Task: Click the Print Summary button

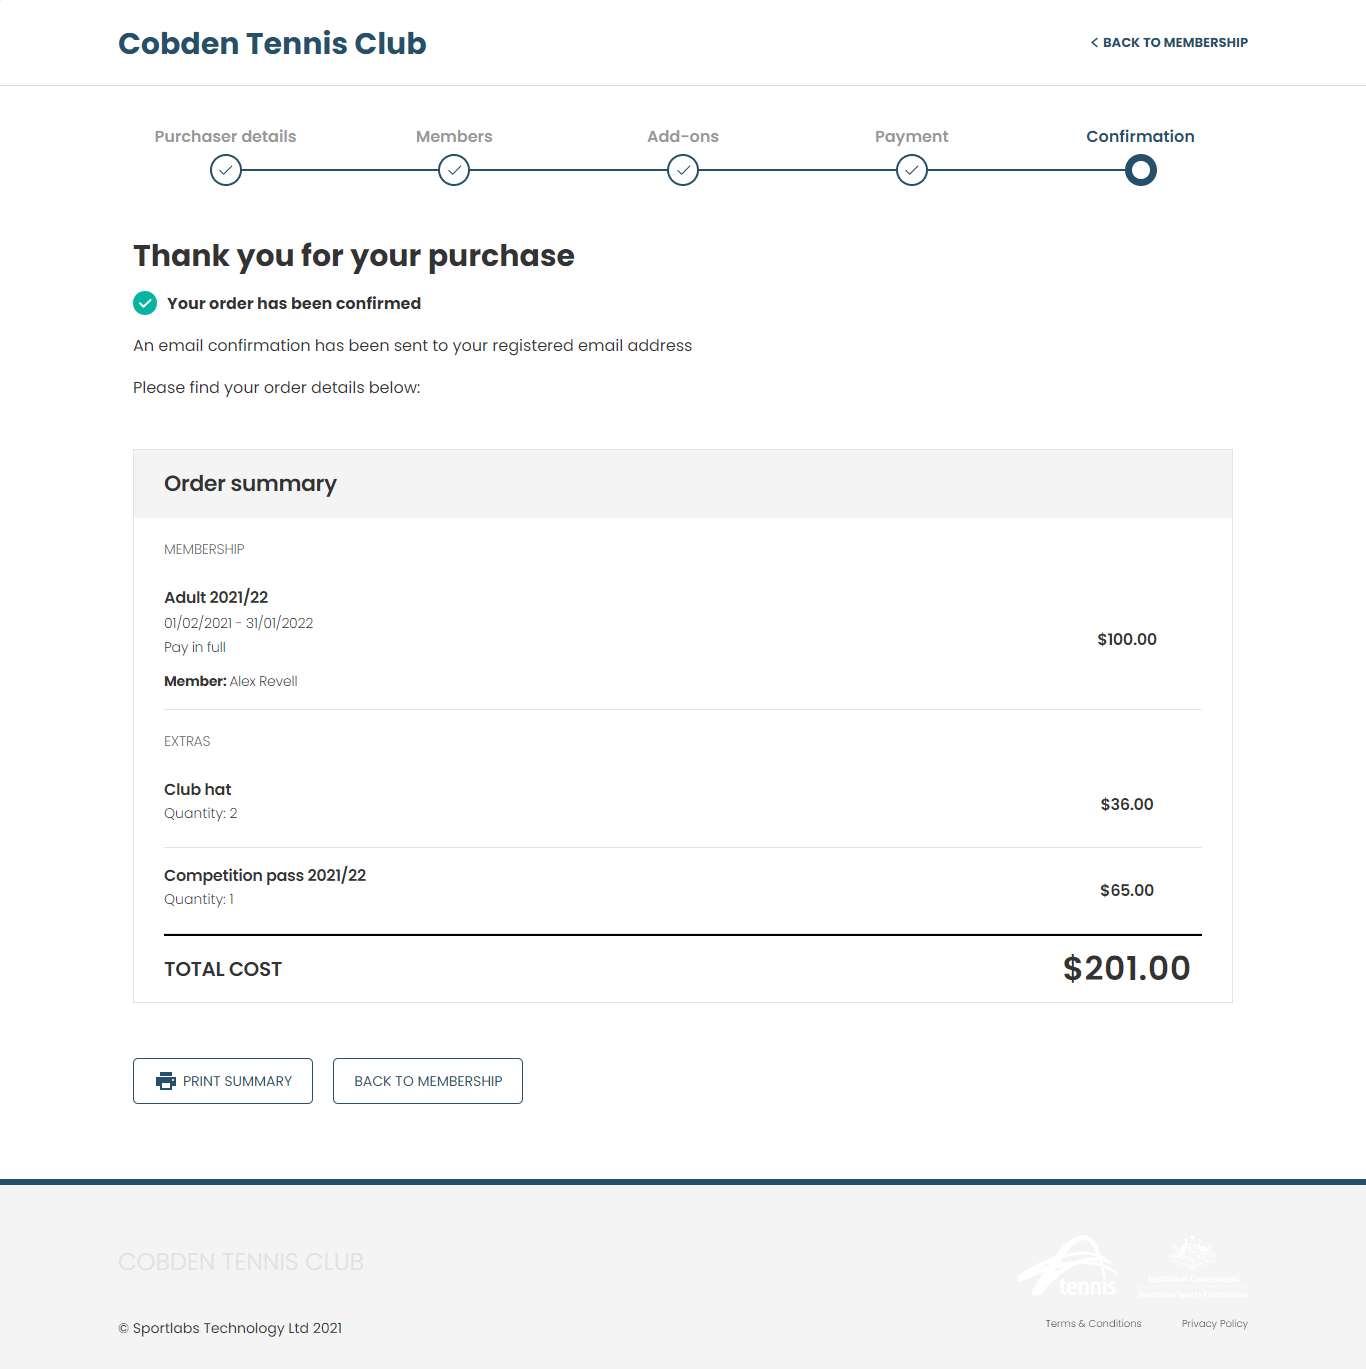Action: pyautogui.click(x=223, y=1081)
